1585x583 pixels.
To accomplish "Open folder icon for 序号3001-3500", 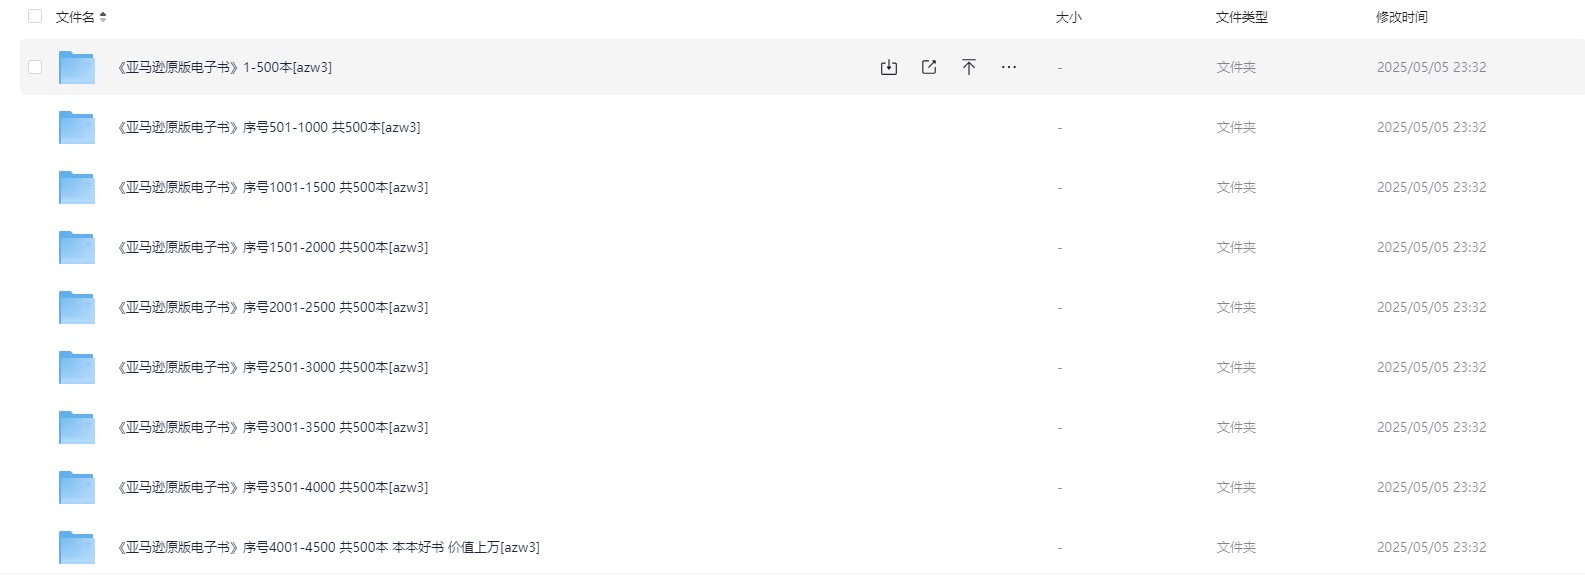I will click(x=77, y=427).
